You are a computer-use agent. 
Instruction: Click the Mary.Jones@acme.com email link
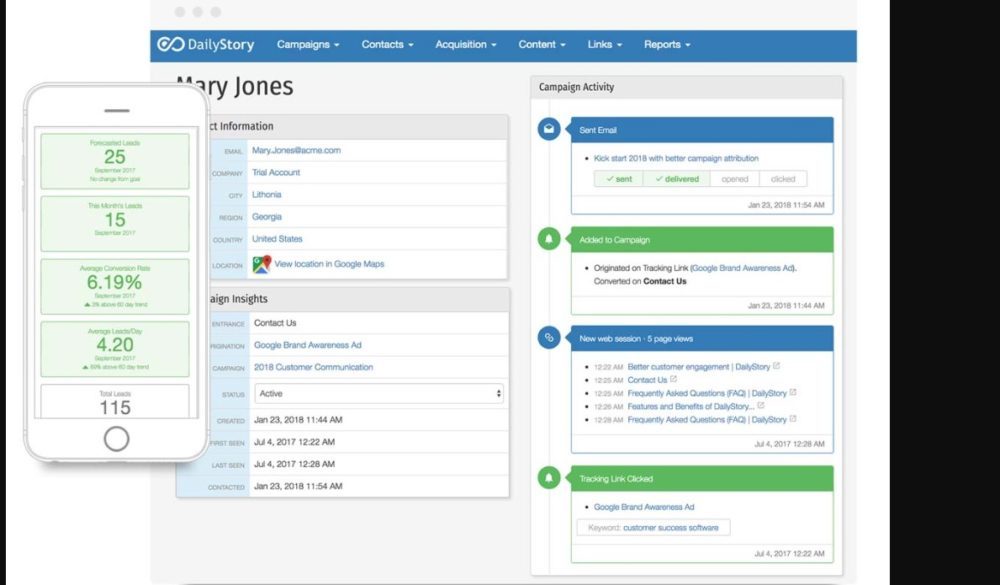click(296, 150)
